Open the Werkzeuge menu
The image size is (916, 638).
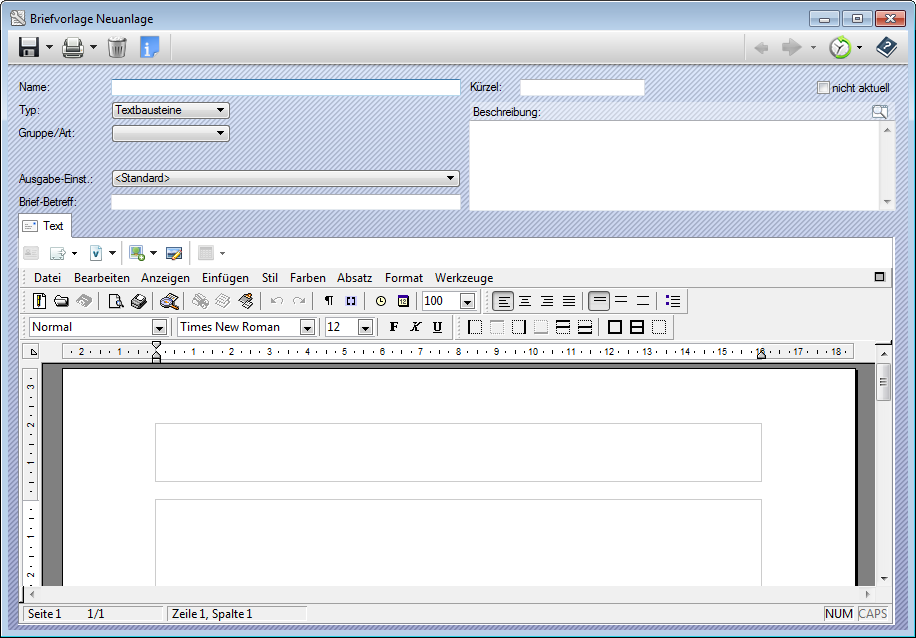pyautogui.click(x=463, y=278)
